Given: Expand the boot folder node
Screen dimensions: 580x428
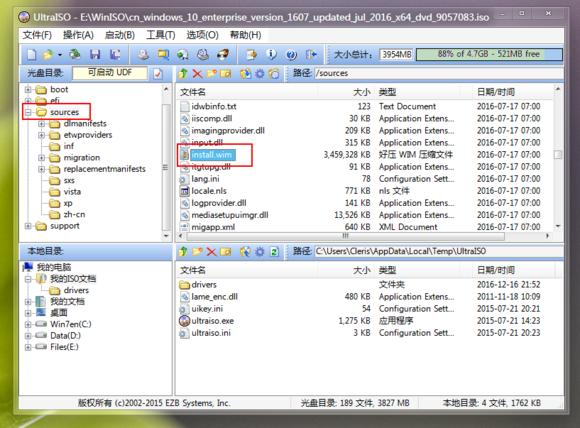Looking at the screenshot, I should (x=28, y=89).
